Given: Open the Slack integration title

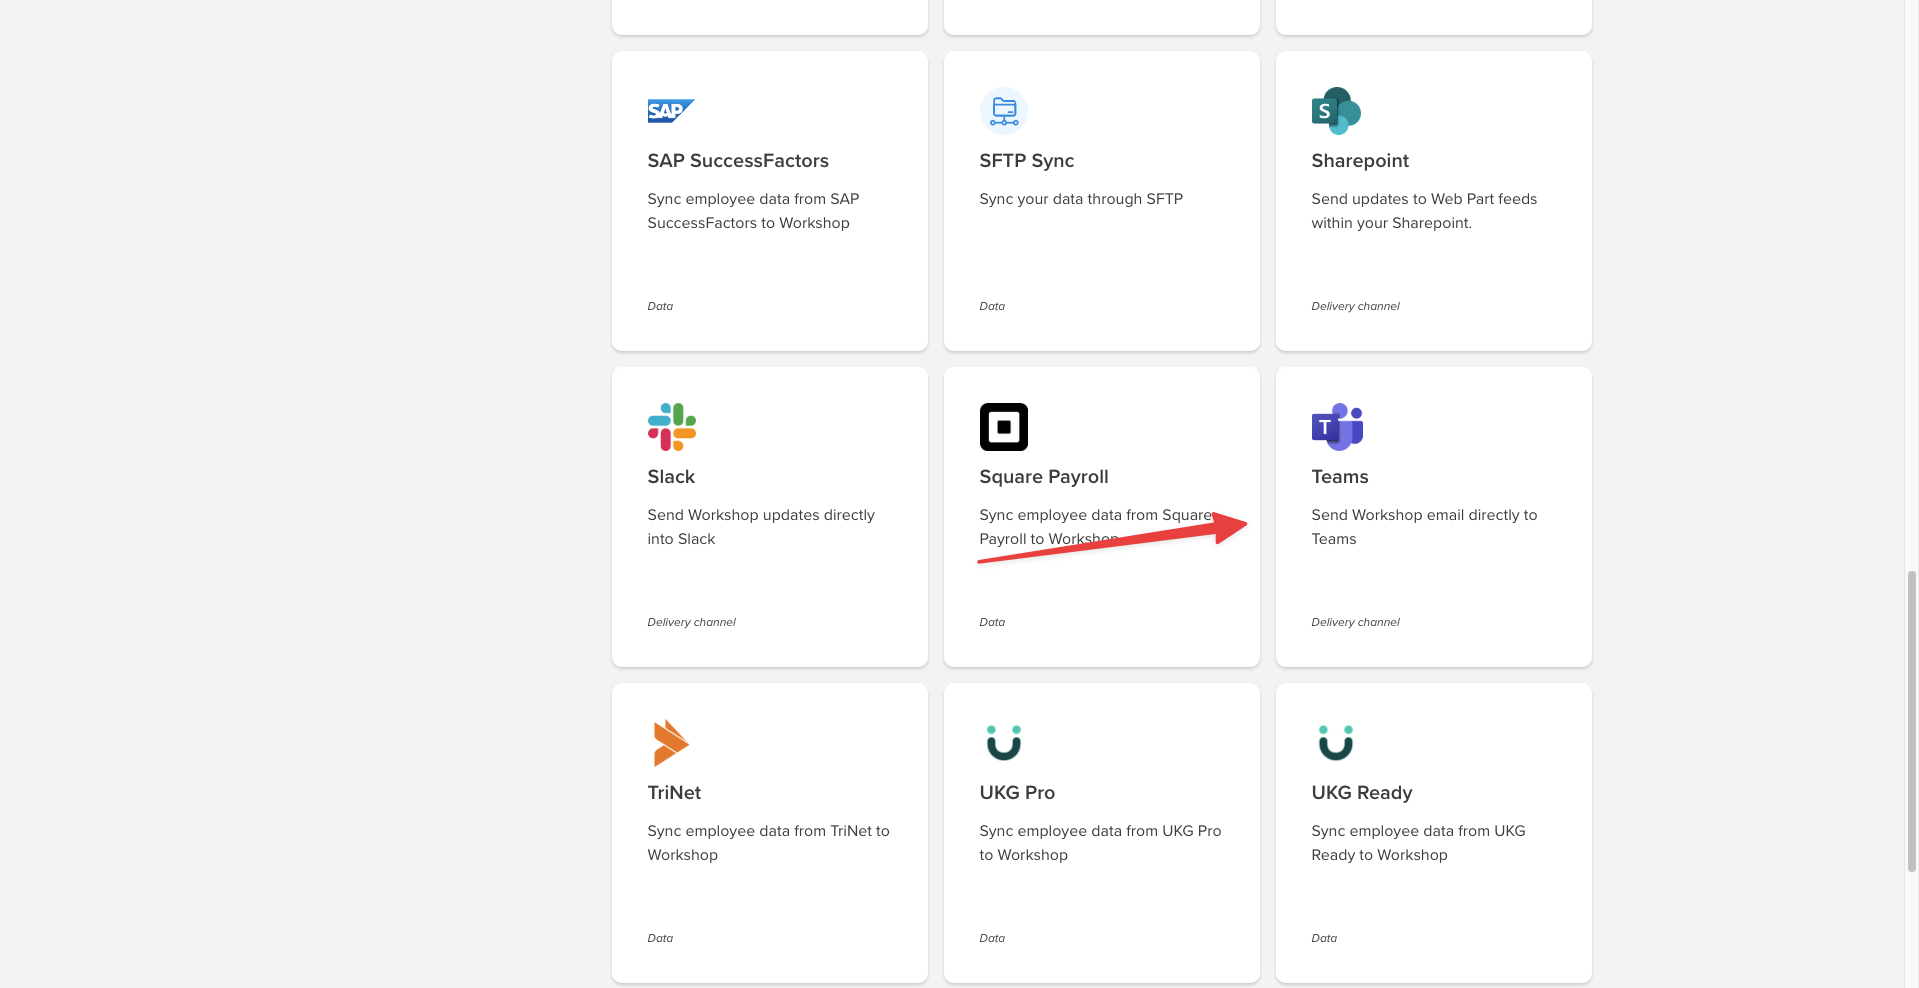Looking at the screenshot, I should point(671,477).
